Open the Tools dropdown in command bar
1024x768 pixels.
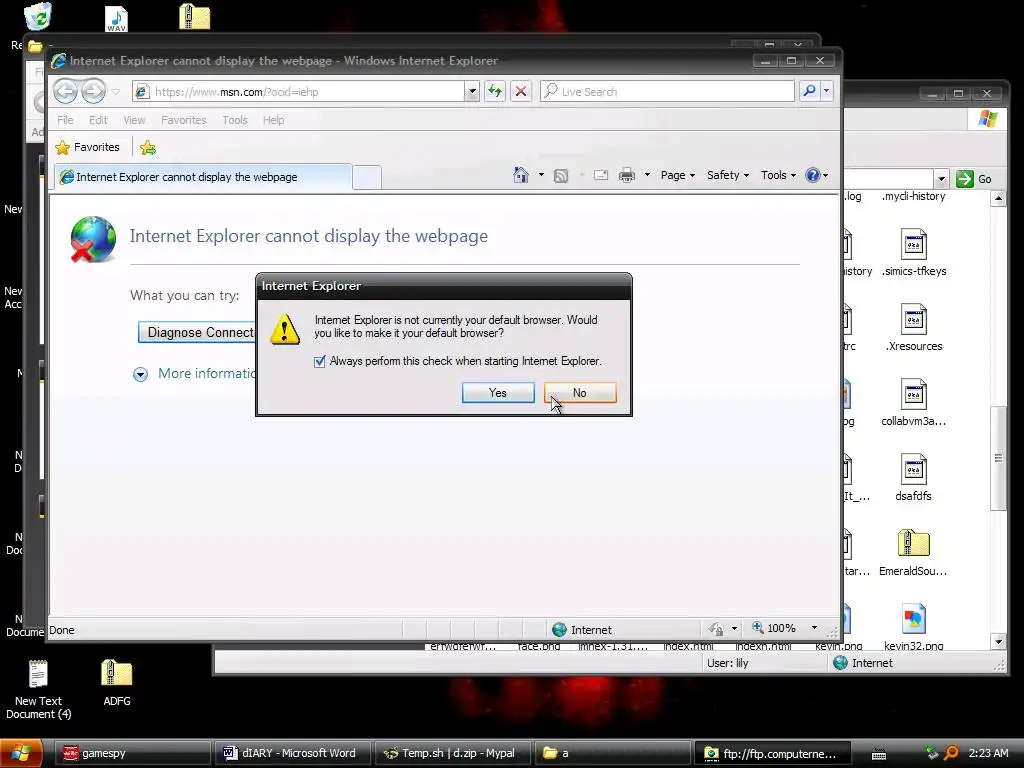tap(778, 175)
